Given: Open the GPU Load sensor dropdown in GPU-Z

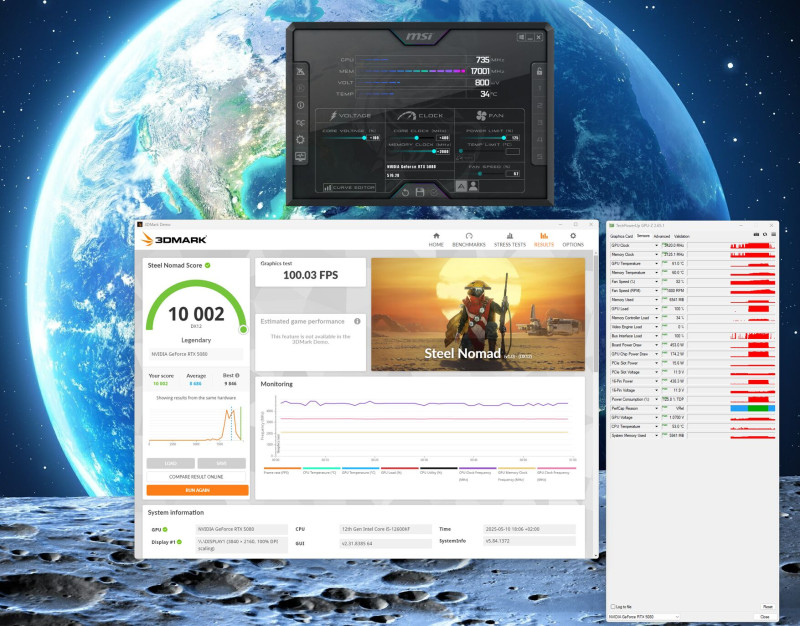Looking at the screenshot, I should [x=657, y=309].
